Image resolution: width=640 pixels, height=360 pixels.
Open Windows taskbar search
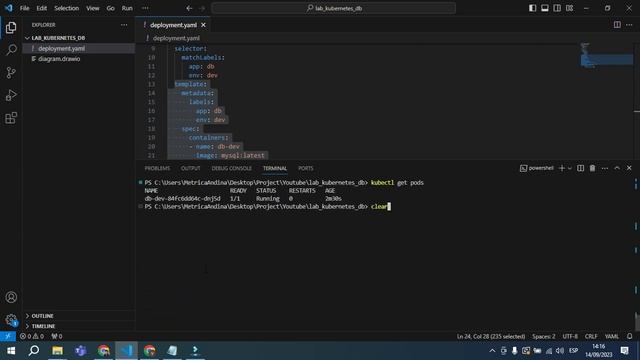coord(34,351)
